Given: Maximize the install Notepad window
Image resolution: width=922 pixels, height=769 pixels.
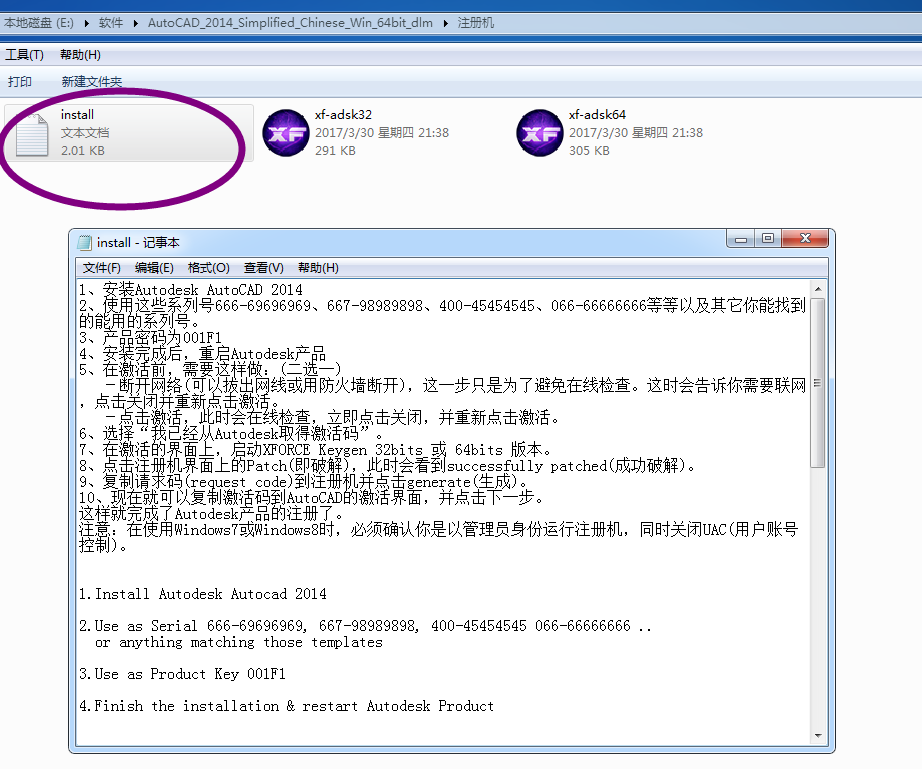Looking at the screenshot, I should click(768, 239).
